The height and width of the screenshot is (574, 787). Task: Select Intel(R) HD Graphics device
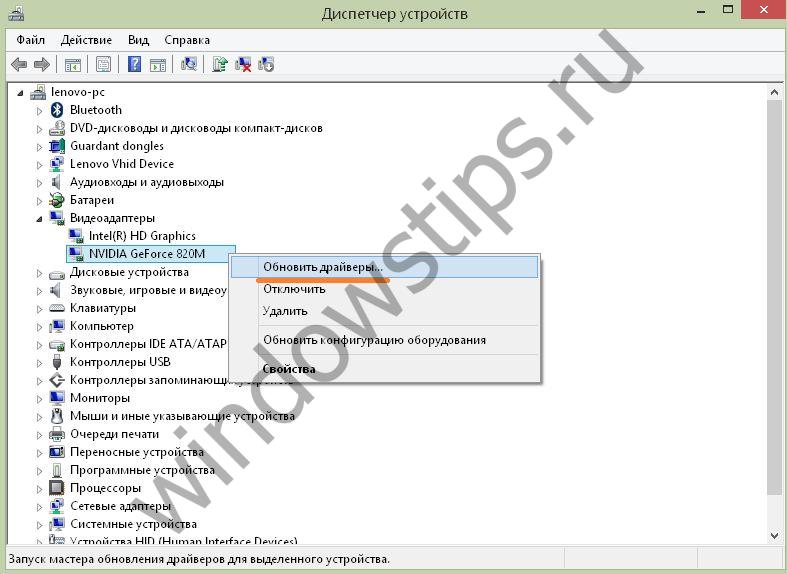tap(142, 236)
